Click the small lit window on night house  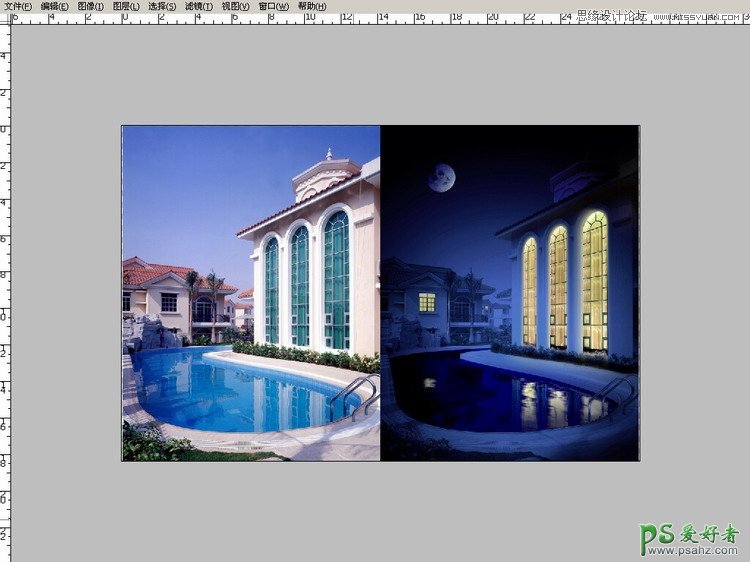(x=427, y=302)
